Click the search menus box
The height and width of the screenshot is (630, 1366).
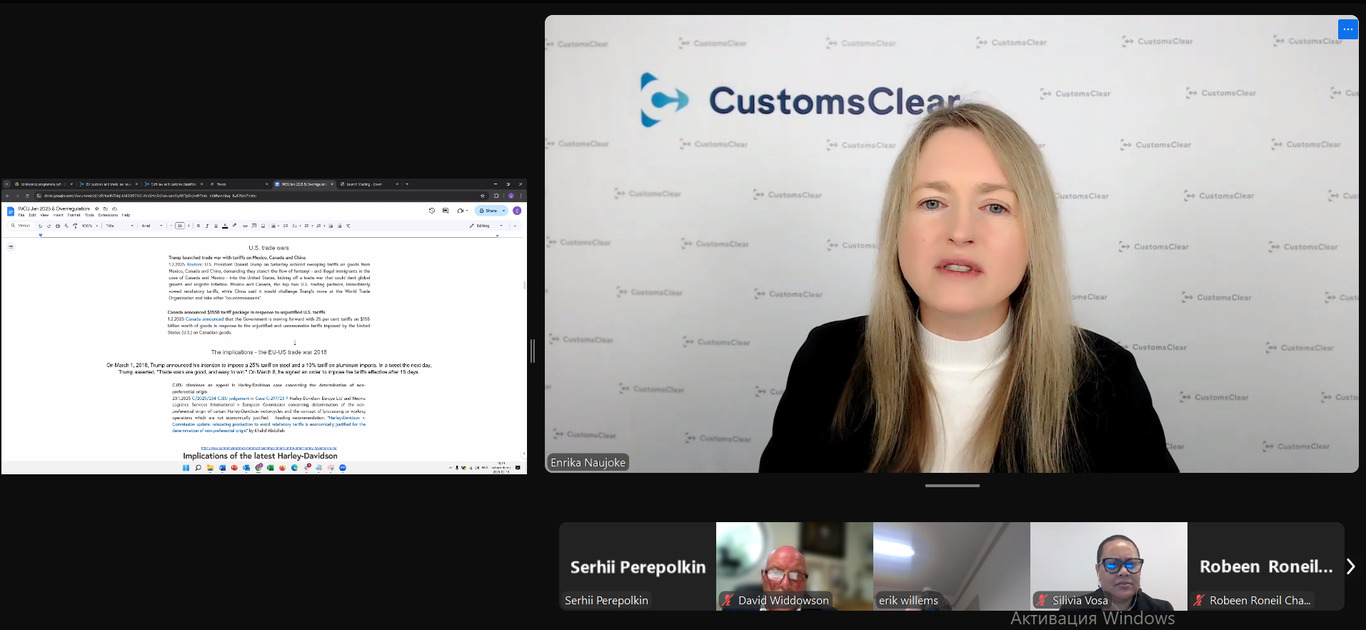(21, 226)
